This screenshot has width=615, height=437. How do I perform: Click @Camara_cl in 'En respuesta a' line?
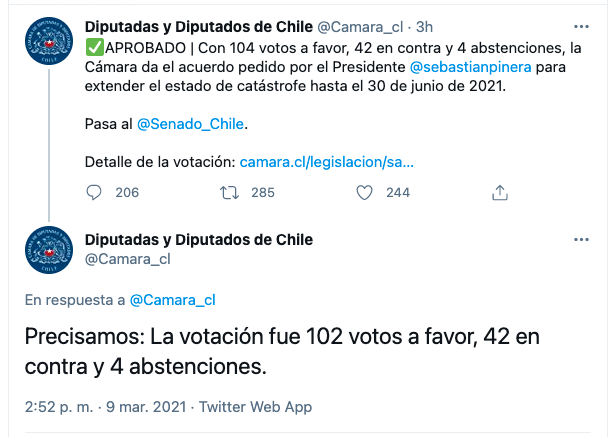[173, 300]
